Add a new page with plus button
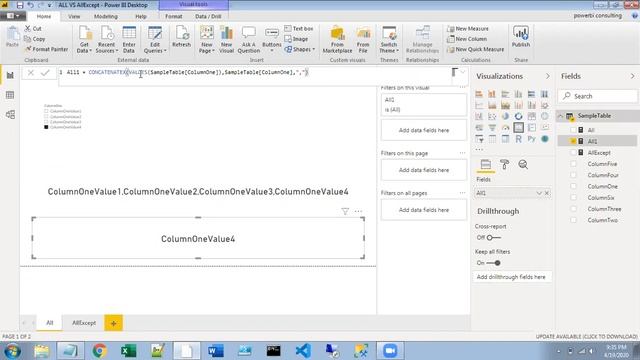 coord(113,323)
